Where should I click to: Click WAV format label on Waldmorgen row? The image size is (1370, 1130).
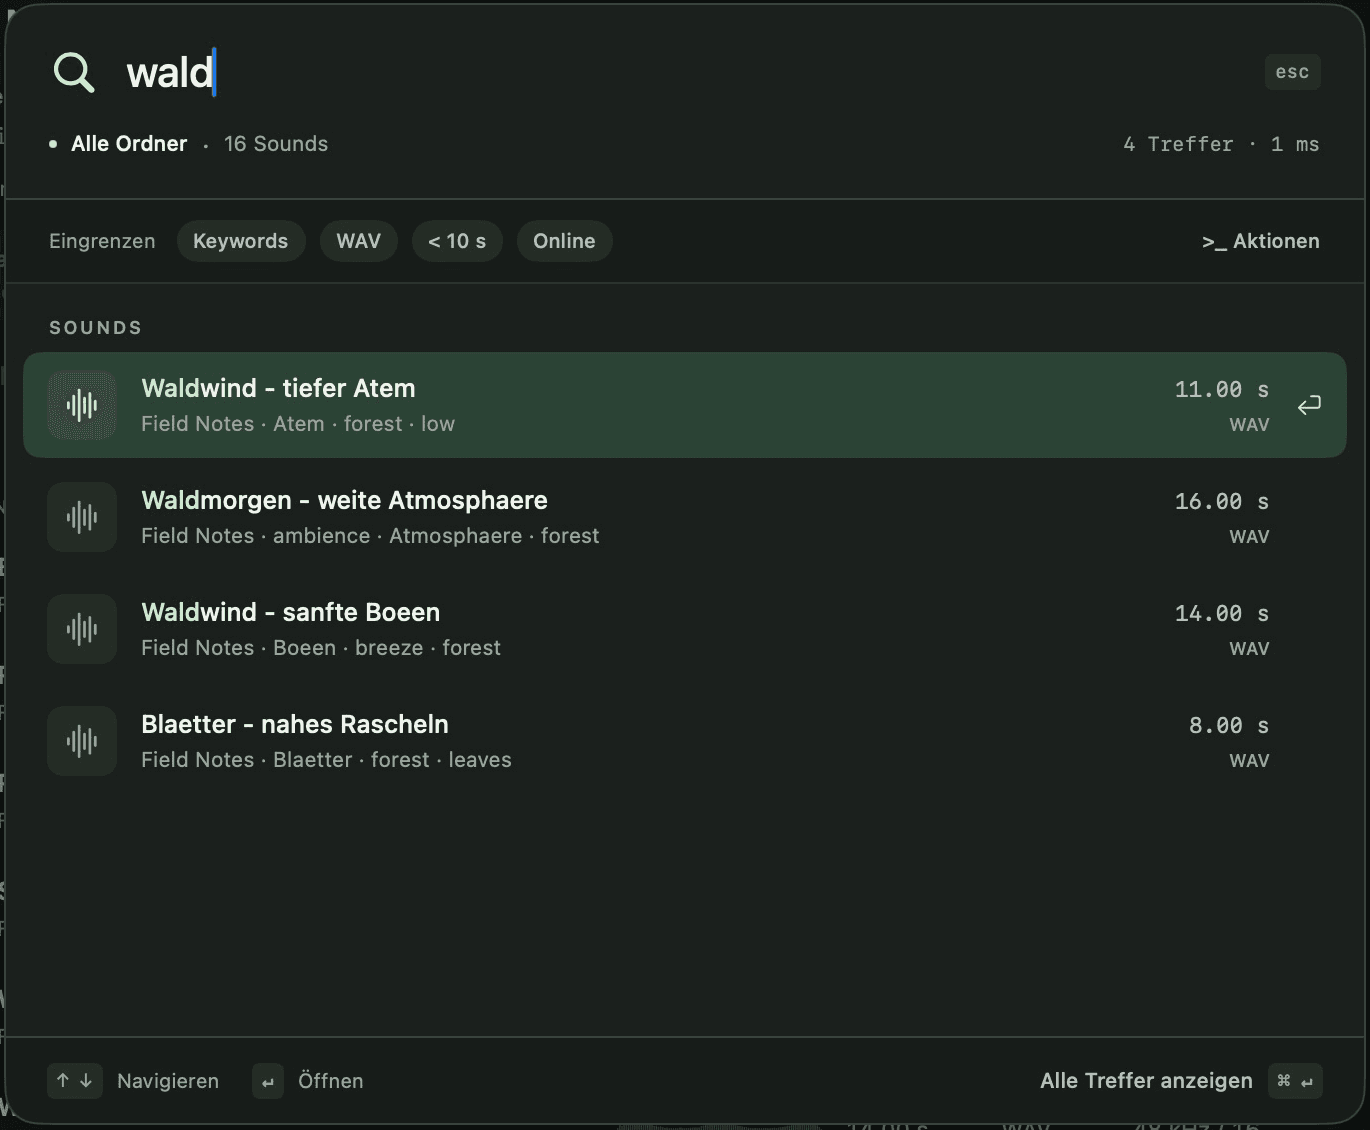tap(1249, 537)
